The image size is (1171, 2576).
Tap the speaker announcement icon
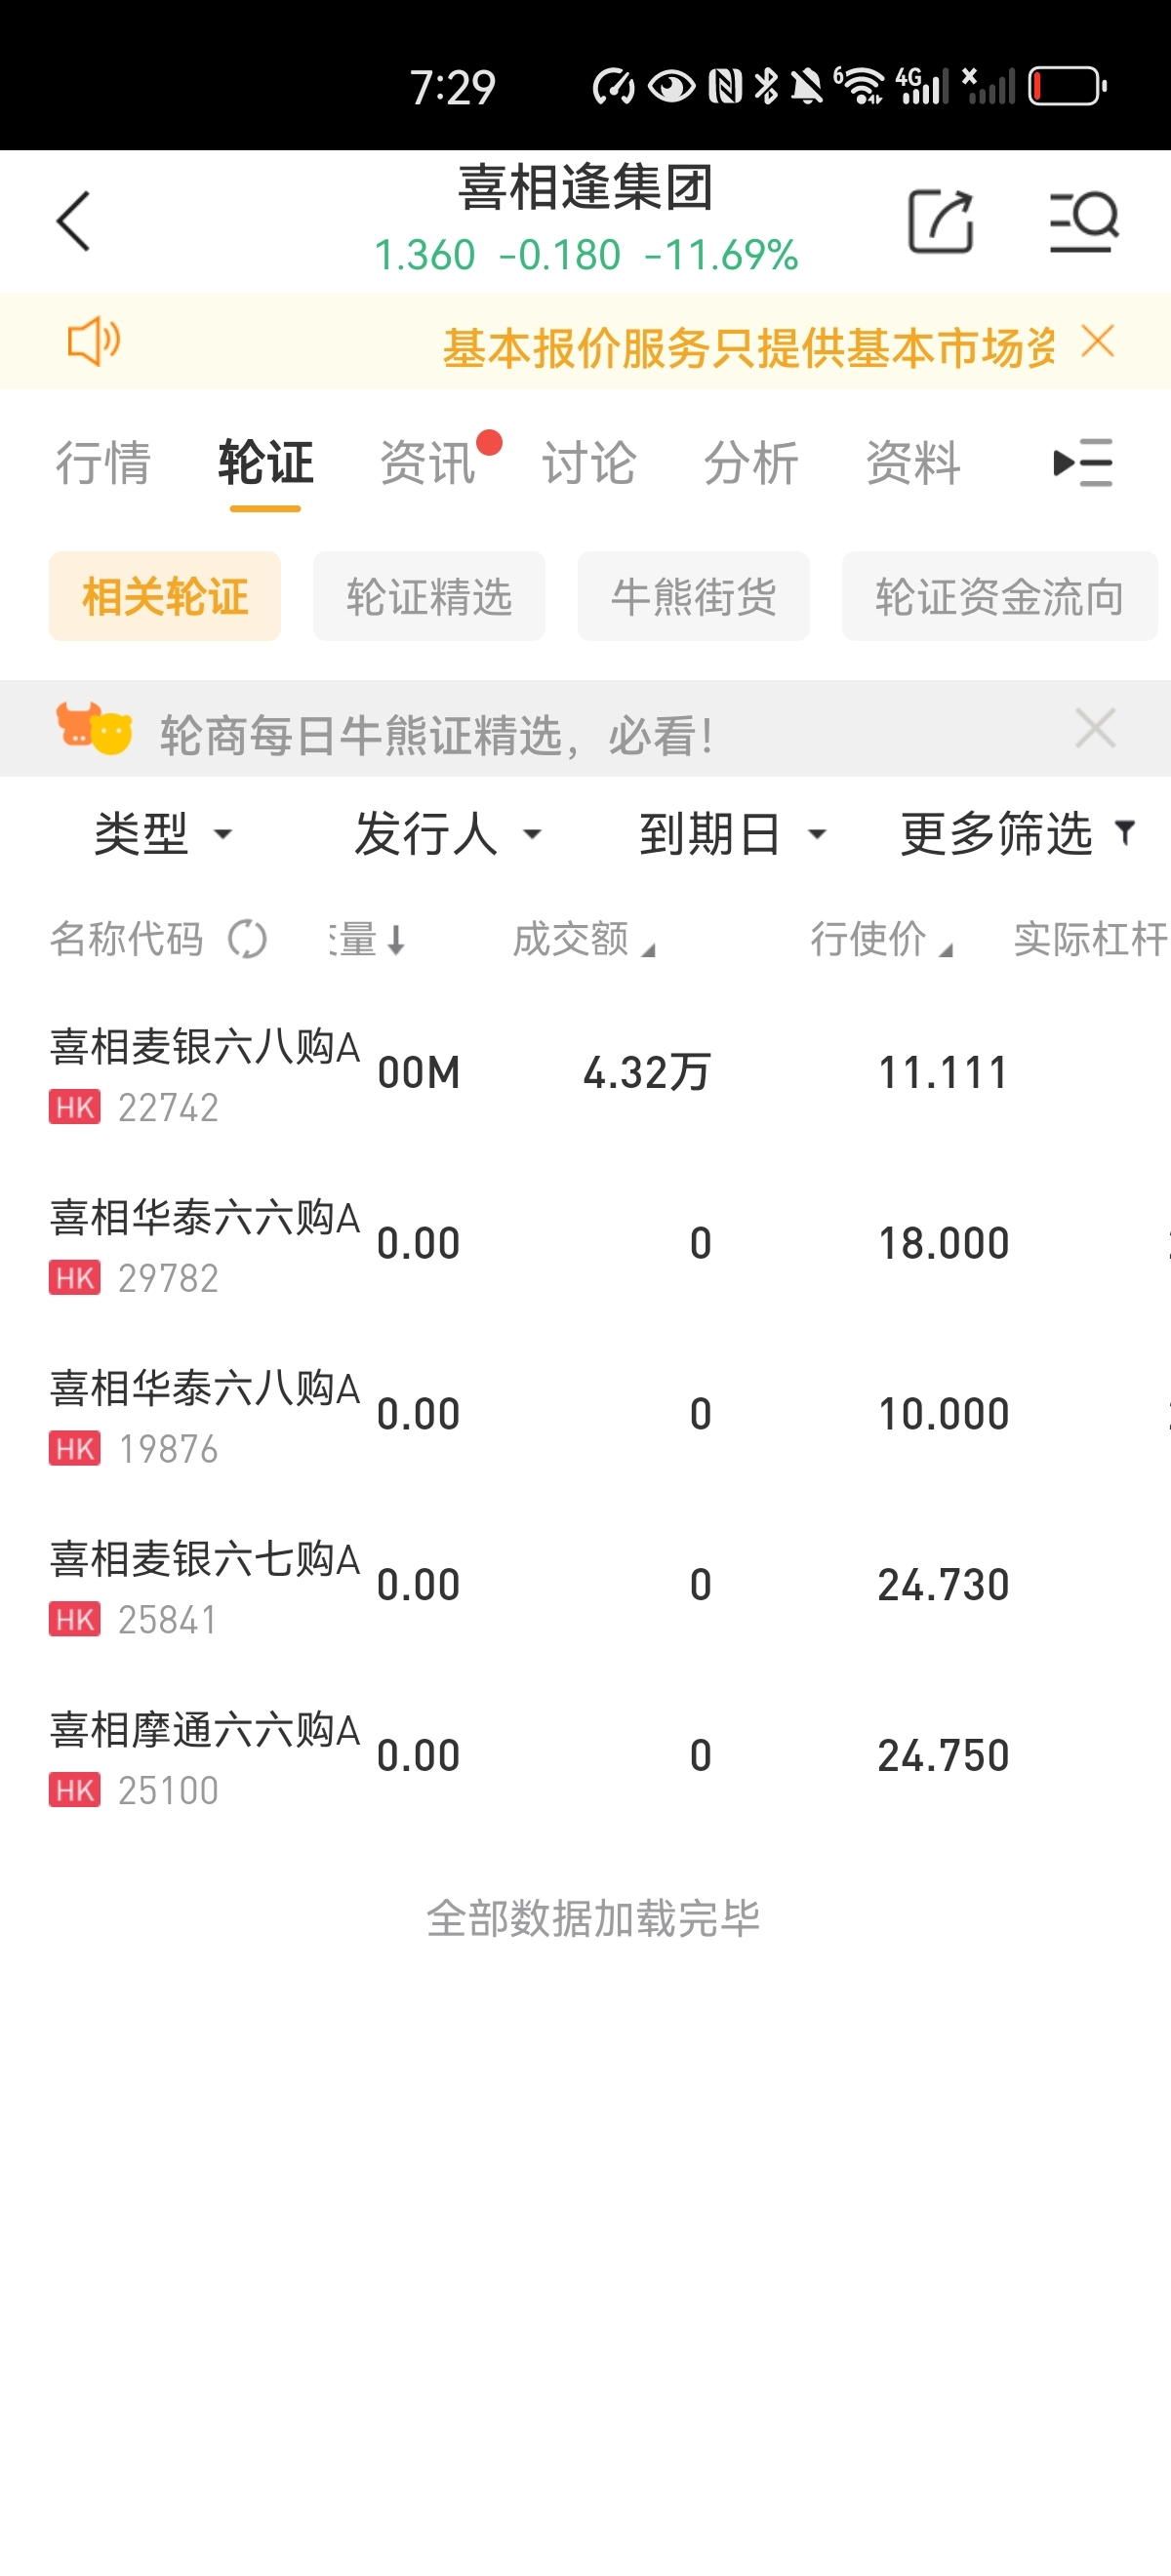tap(93, 342)
